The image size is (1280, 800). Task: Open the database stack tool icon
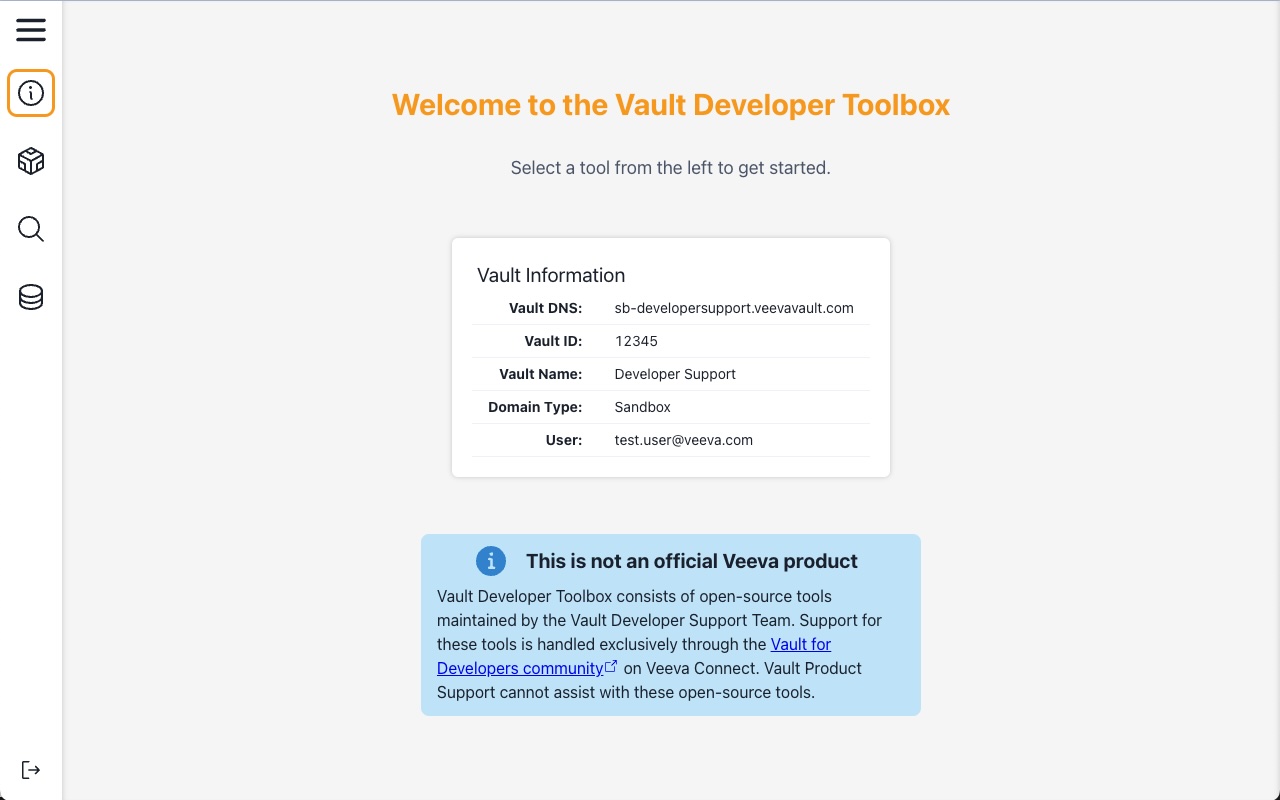(31, 297)
